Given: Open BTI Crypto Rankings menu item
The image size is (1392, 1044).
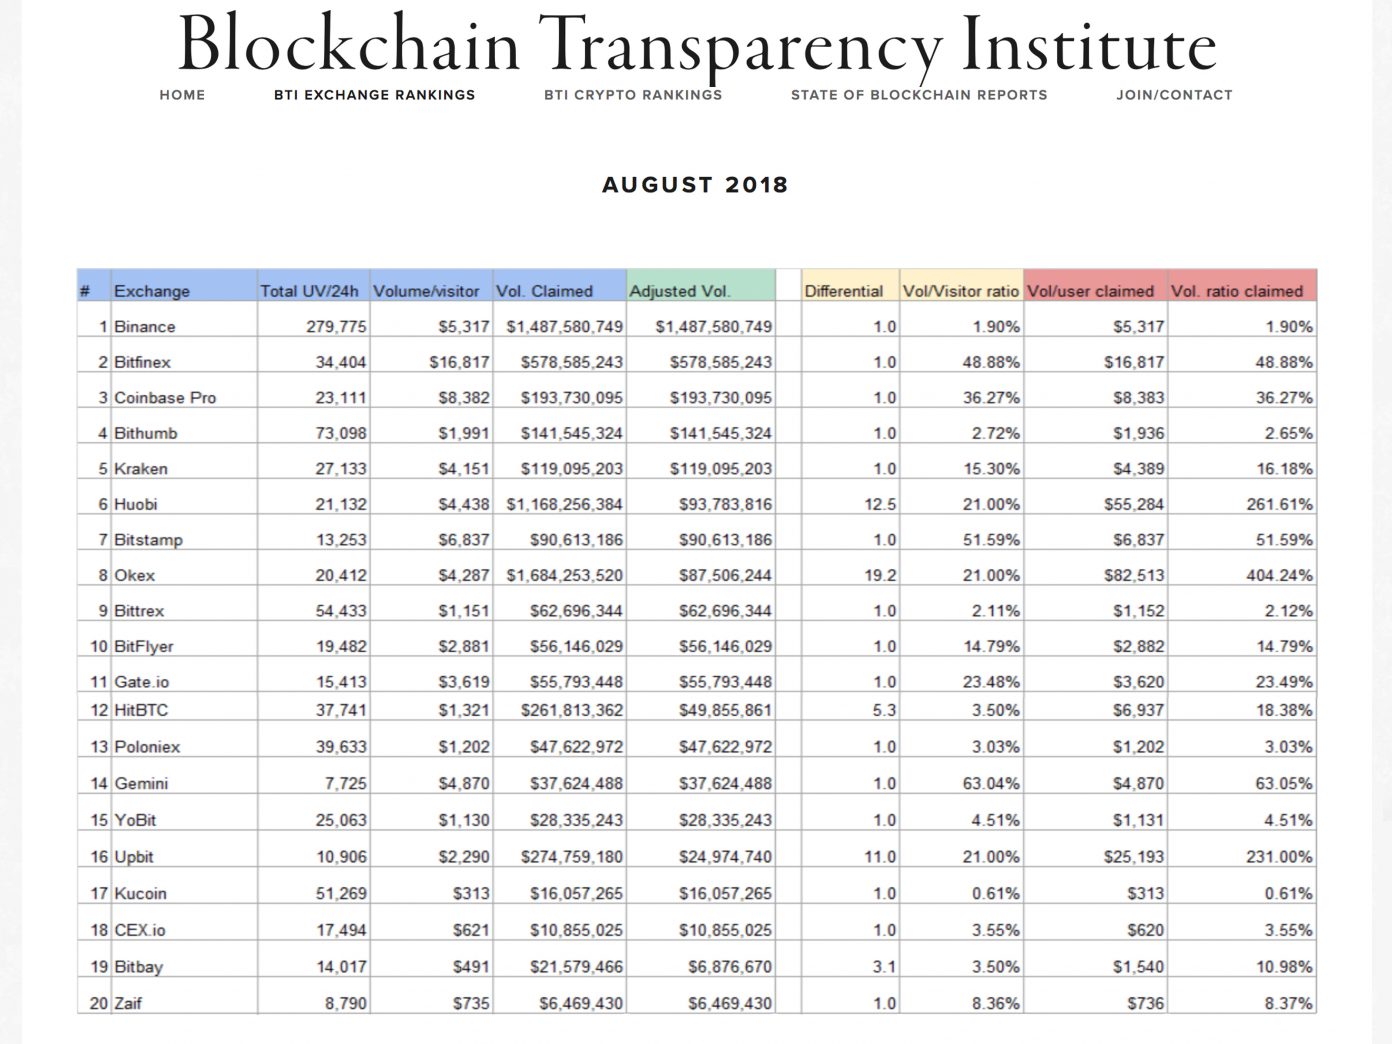Looking at the screenshot, I should (x=632, y=95).
